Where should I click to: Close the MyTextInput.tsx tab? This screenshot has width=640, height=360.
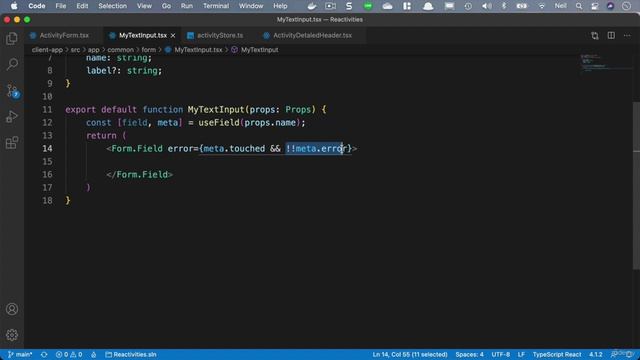[173, 36]
